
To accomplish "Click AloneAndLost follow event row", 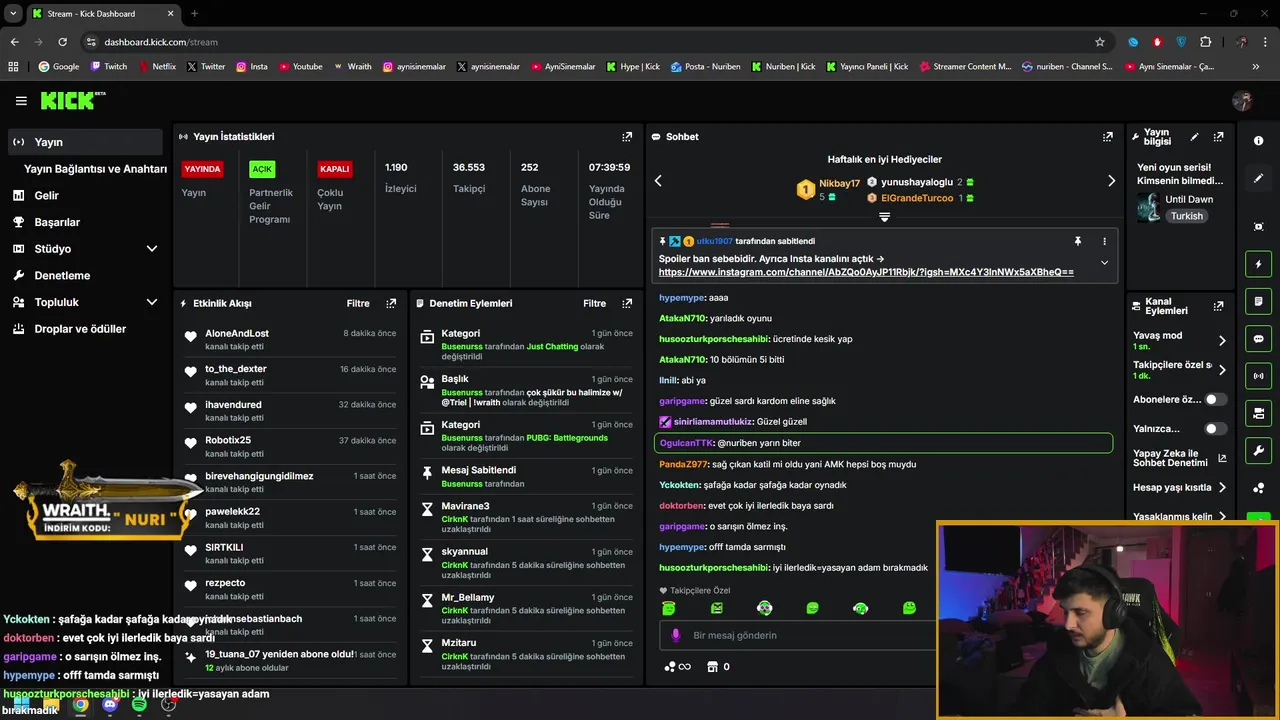I will (x=290, y=340).
